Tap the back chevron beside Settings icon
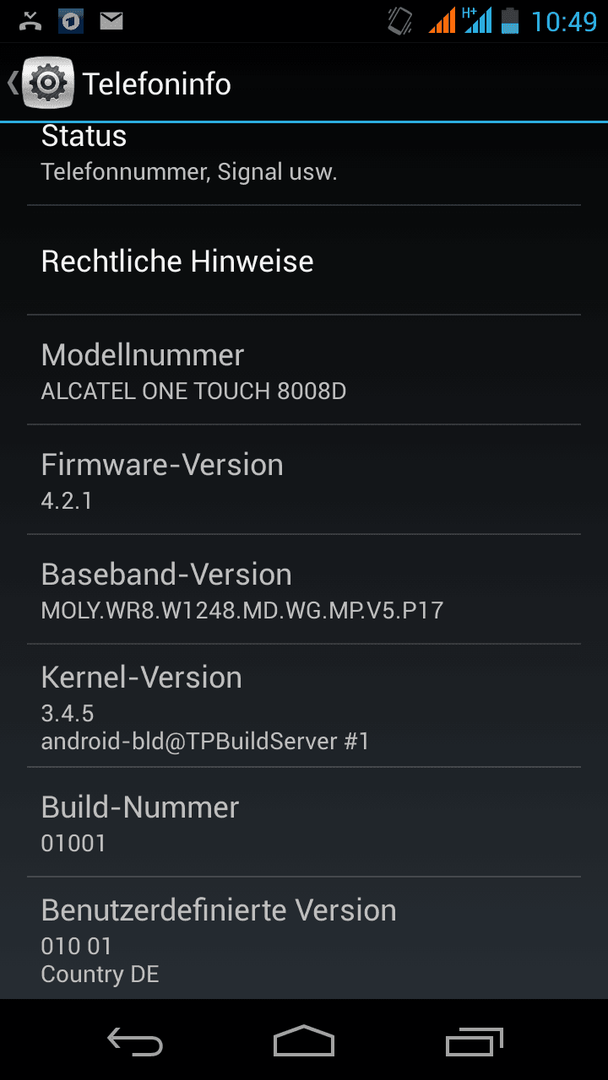Image resolution: width=608 pixels, height=1080 pixels. click(x=12, y=83)
